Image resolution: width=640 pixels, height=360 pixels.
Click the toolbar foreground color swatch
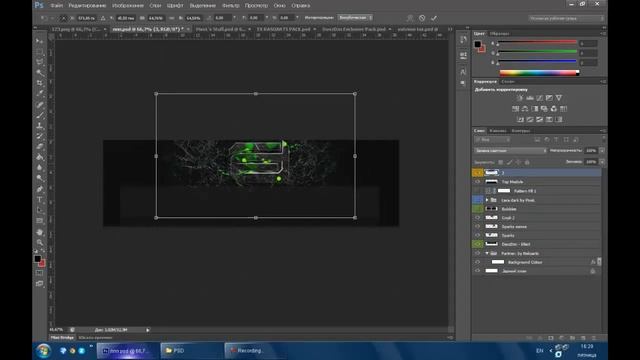tap(38, 259)
